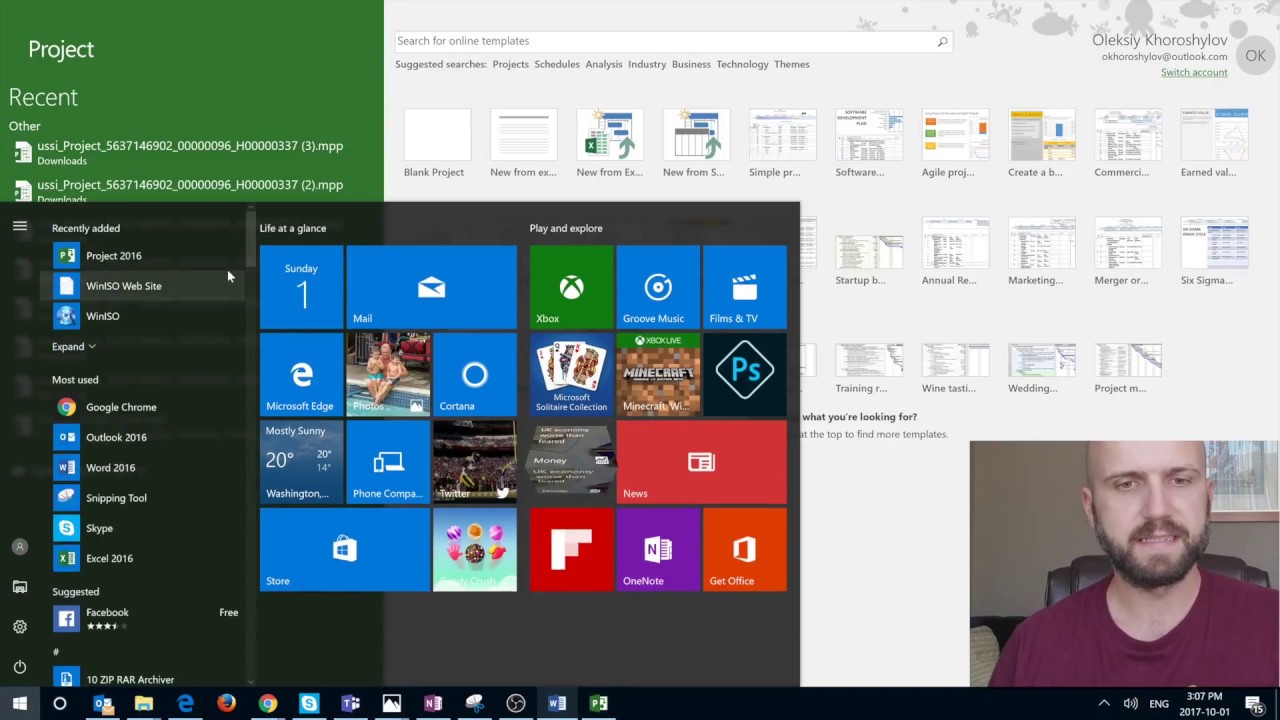Show hidden system tray icons
This screenshot has width=1280, height=720.
[1104, 703]
